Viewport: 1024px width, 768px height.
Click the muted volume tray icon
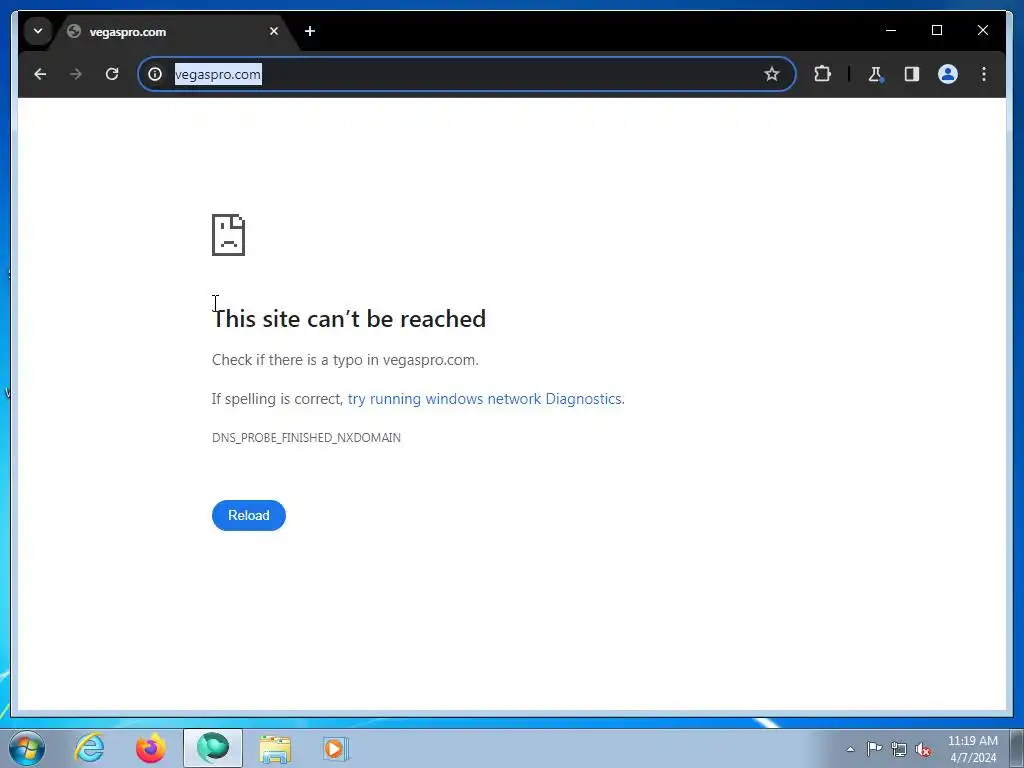coord(923,750)
